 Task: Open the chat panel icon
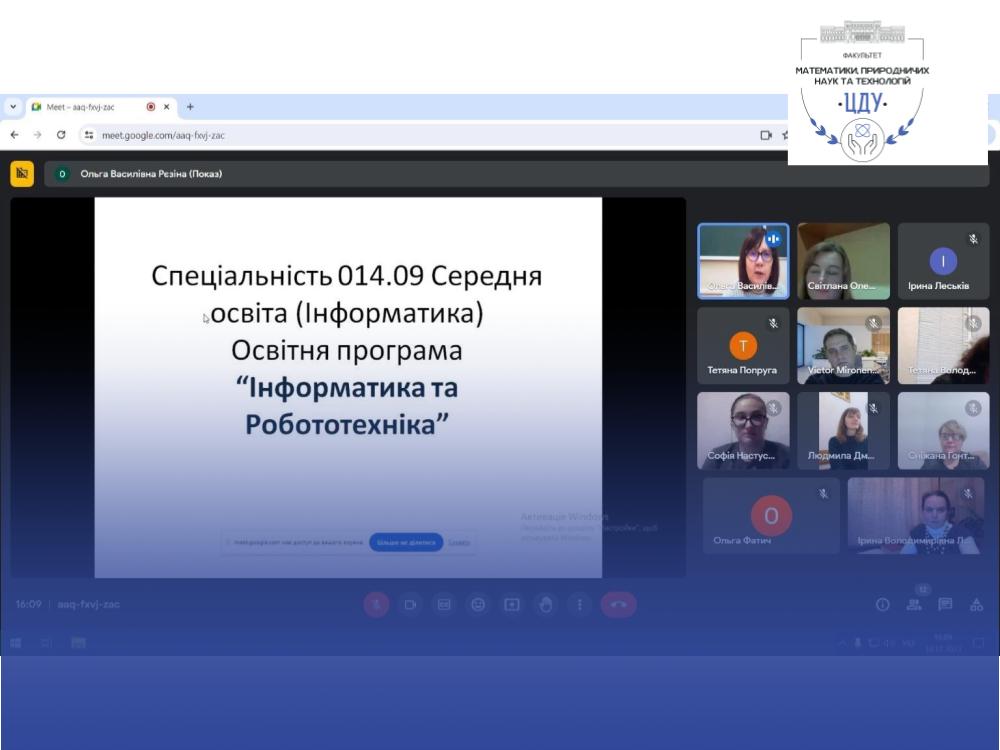(x=945, y=604)
